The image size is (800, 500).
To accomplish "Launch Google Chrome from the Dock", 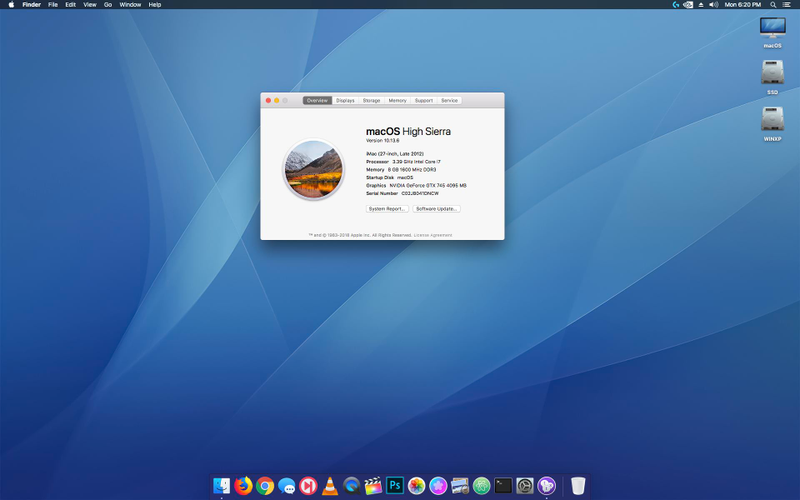I will (265, 486).
